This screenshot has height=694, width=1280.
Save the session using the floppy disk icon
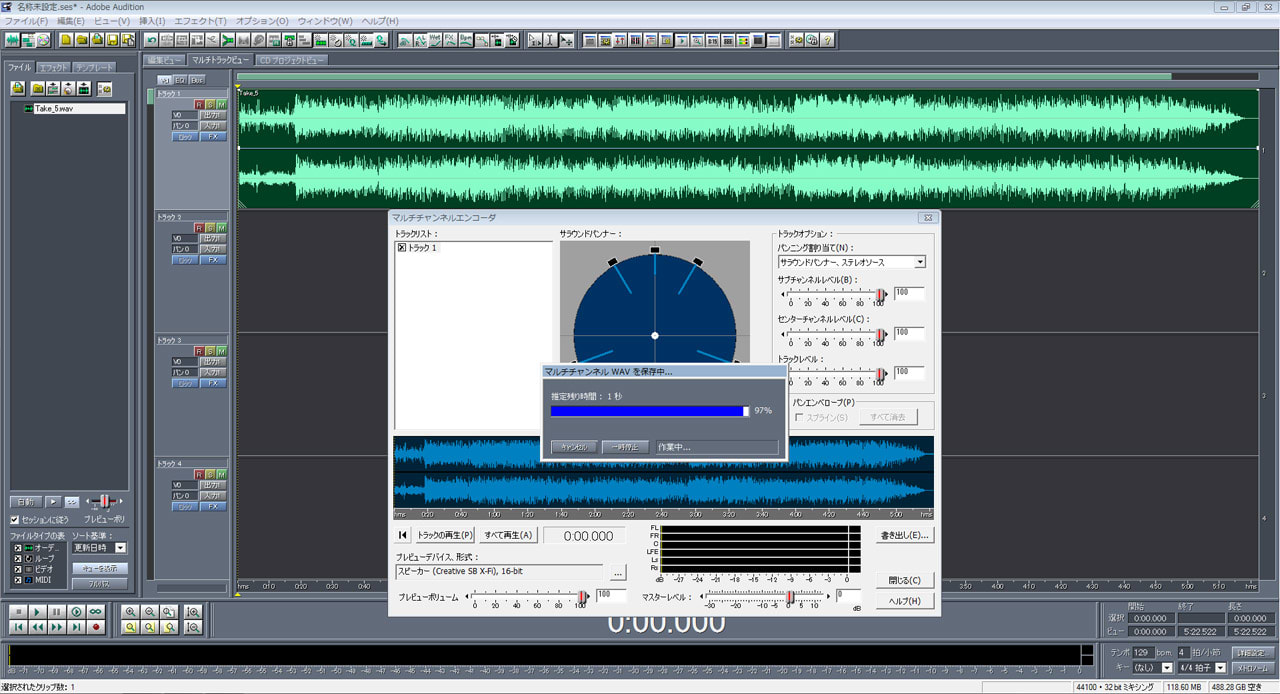(113, 40)
